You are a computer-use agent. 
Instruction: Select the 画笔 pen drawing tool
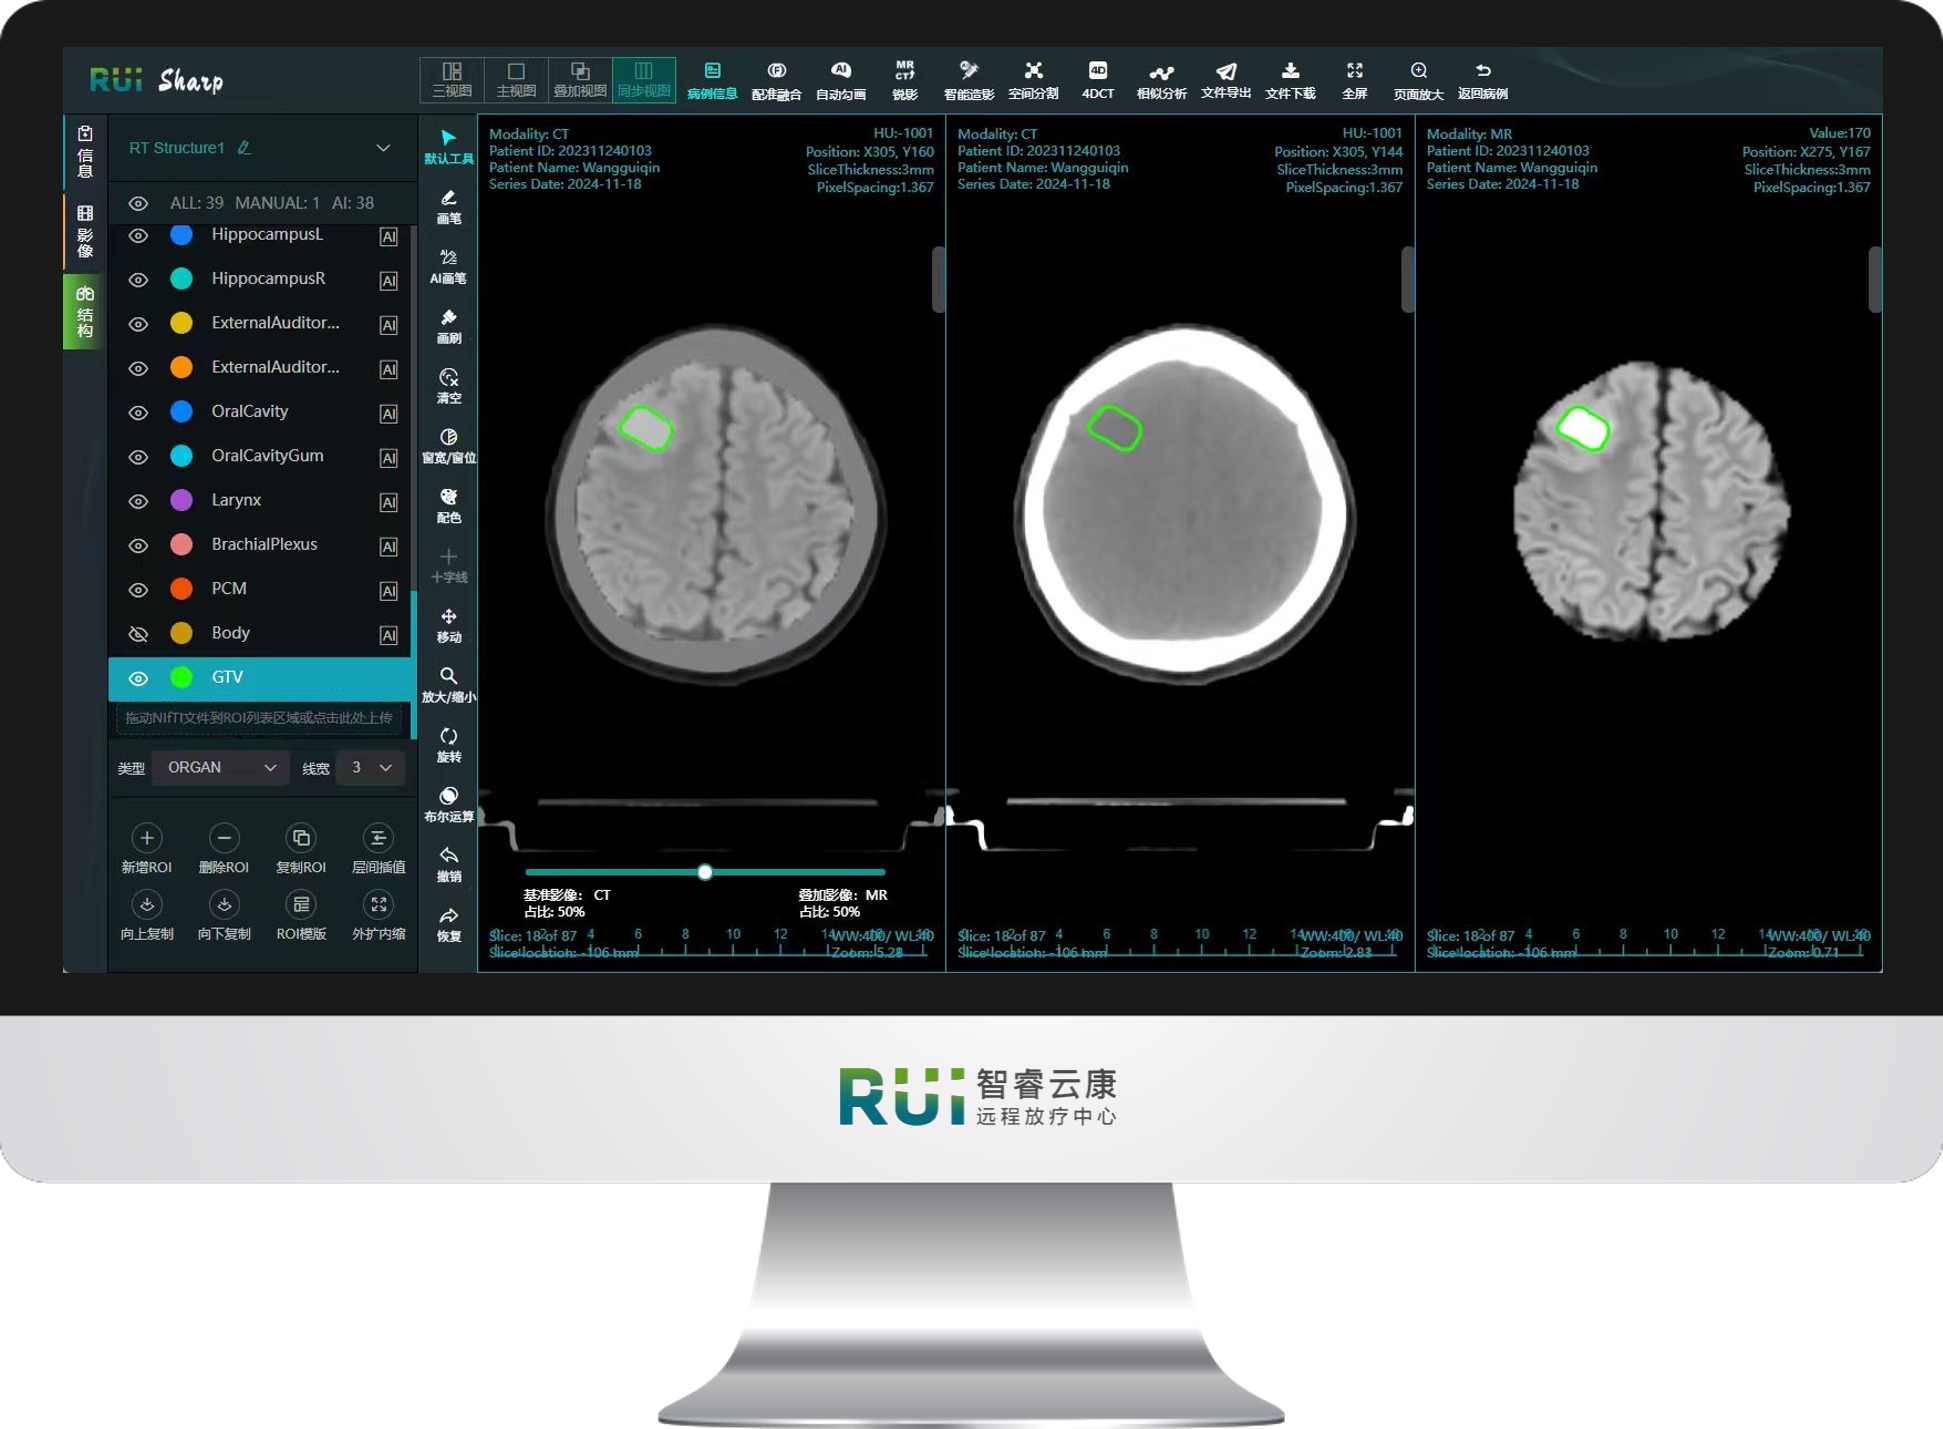(x=448, y=205)
